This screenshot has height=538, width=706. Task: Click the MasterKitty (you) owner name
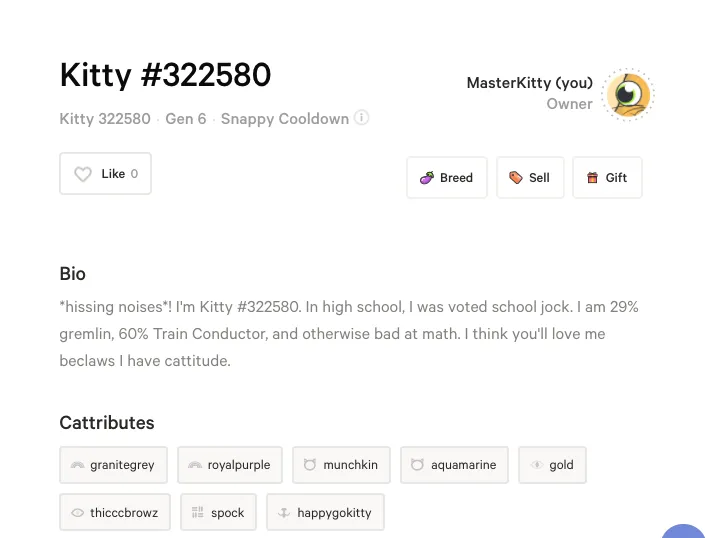click(x=530, y=83)
